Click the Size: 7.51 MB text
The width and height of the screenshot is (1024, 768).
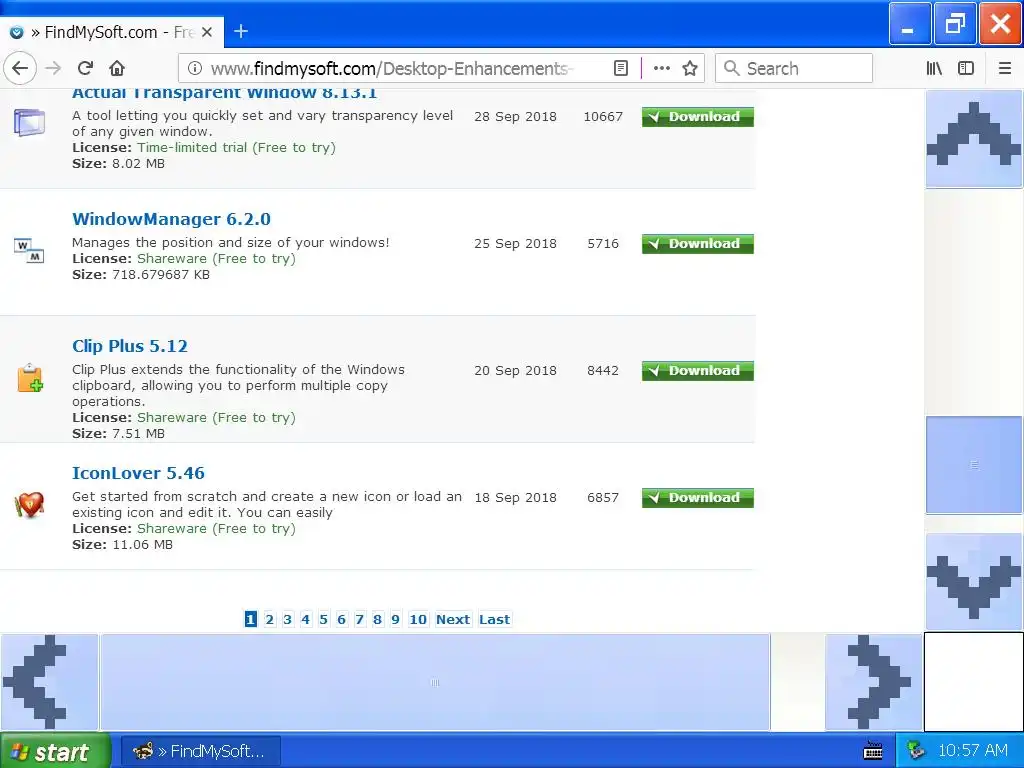118,434
